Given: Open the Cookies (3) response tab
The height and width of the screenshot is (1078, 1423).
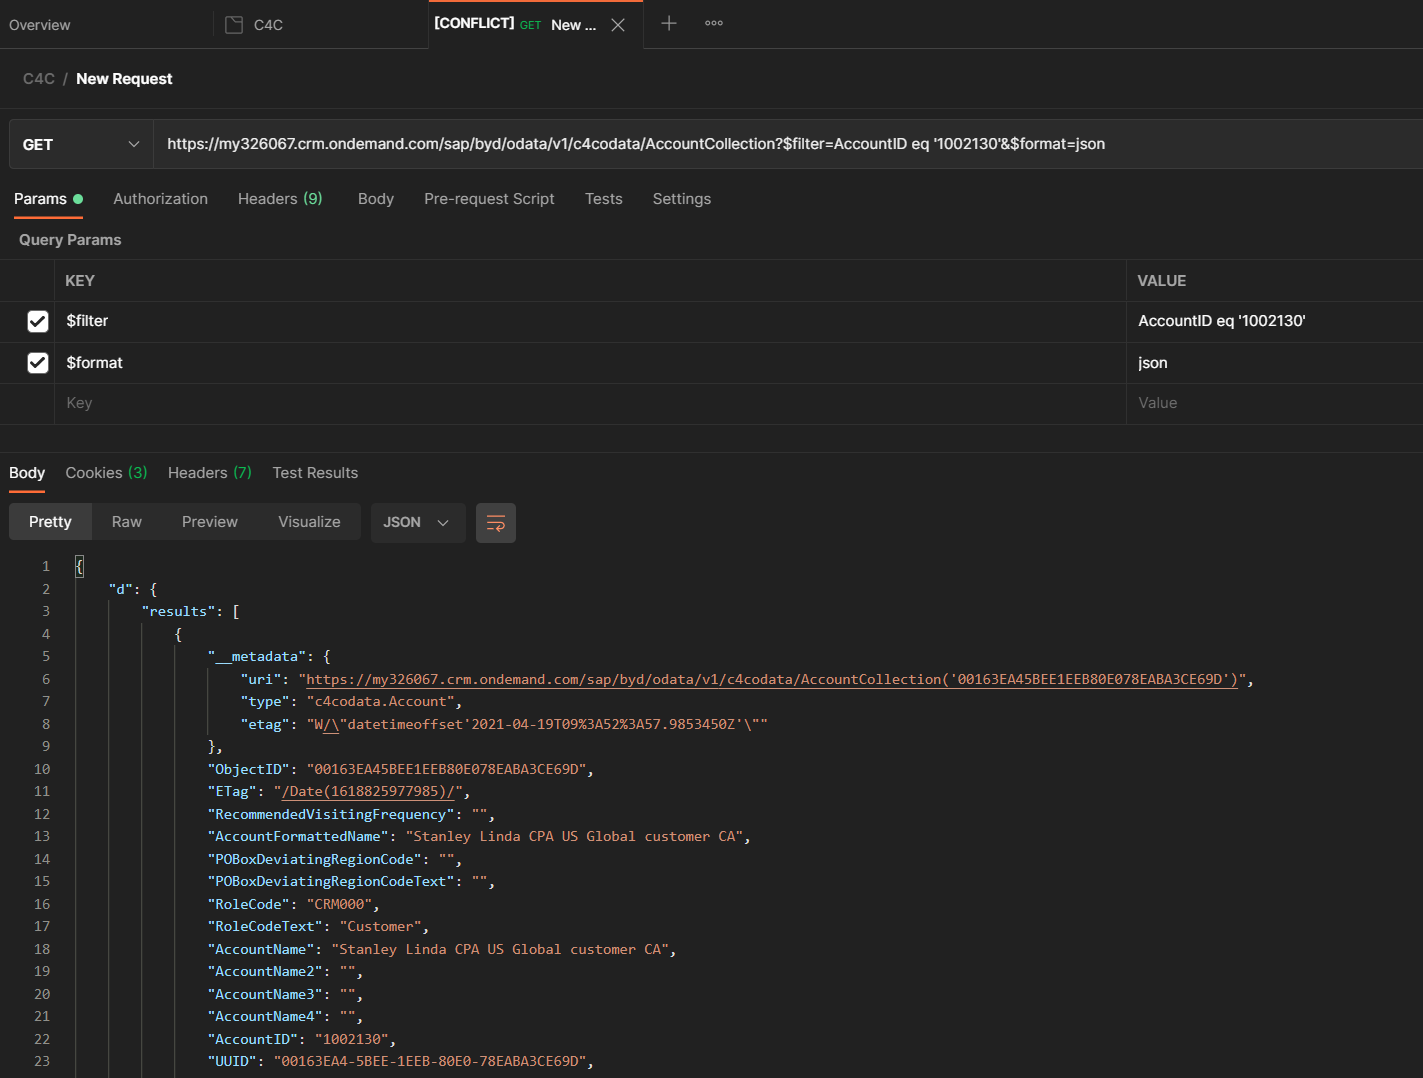Looking at the screenshot, I should coord(106,473).
